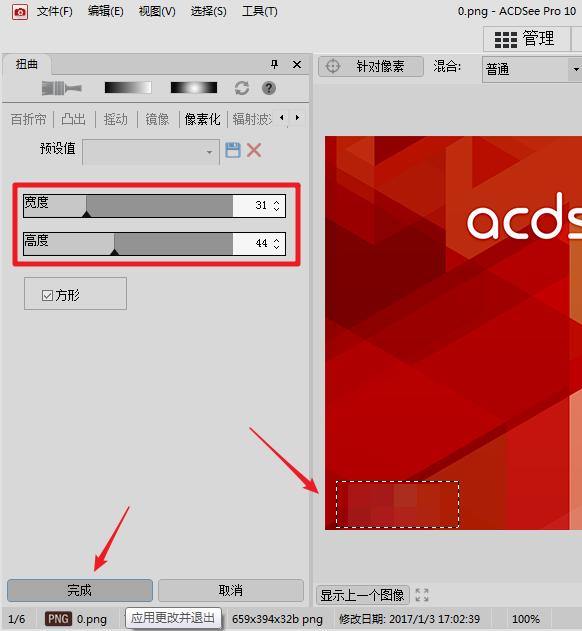Click the PNG file type badge
This screenshot has width=582, height=631.
(58, 619)
